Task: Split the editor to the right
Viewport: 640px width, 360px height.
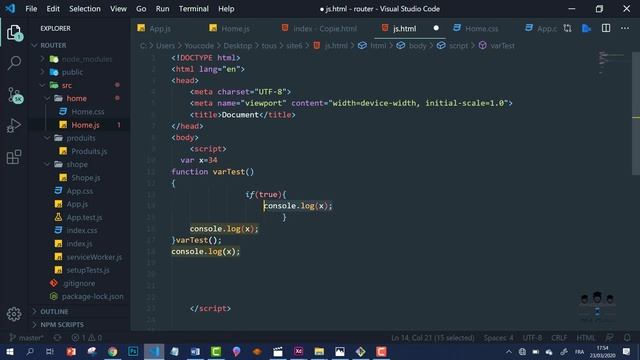Action: coord(606,28)
